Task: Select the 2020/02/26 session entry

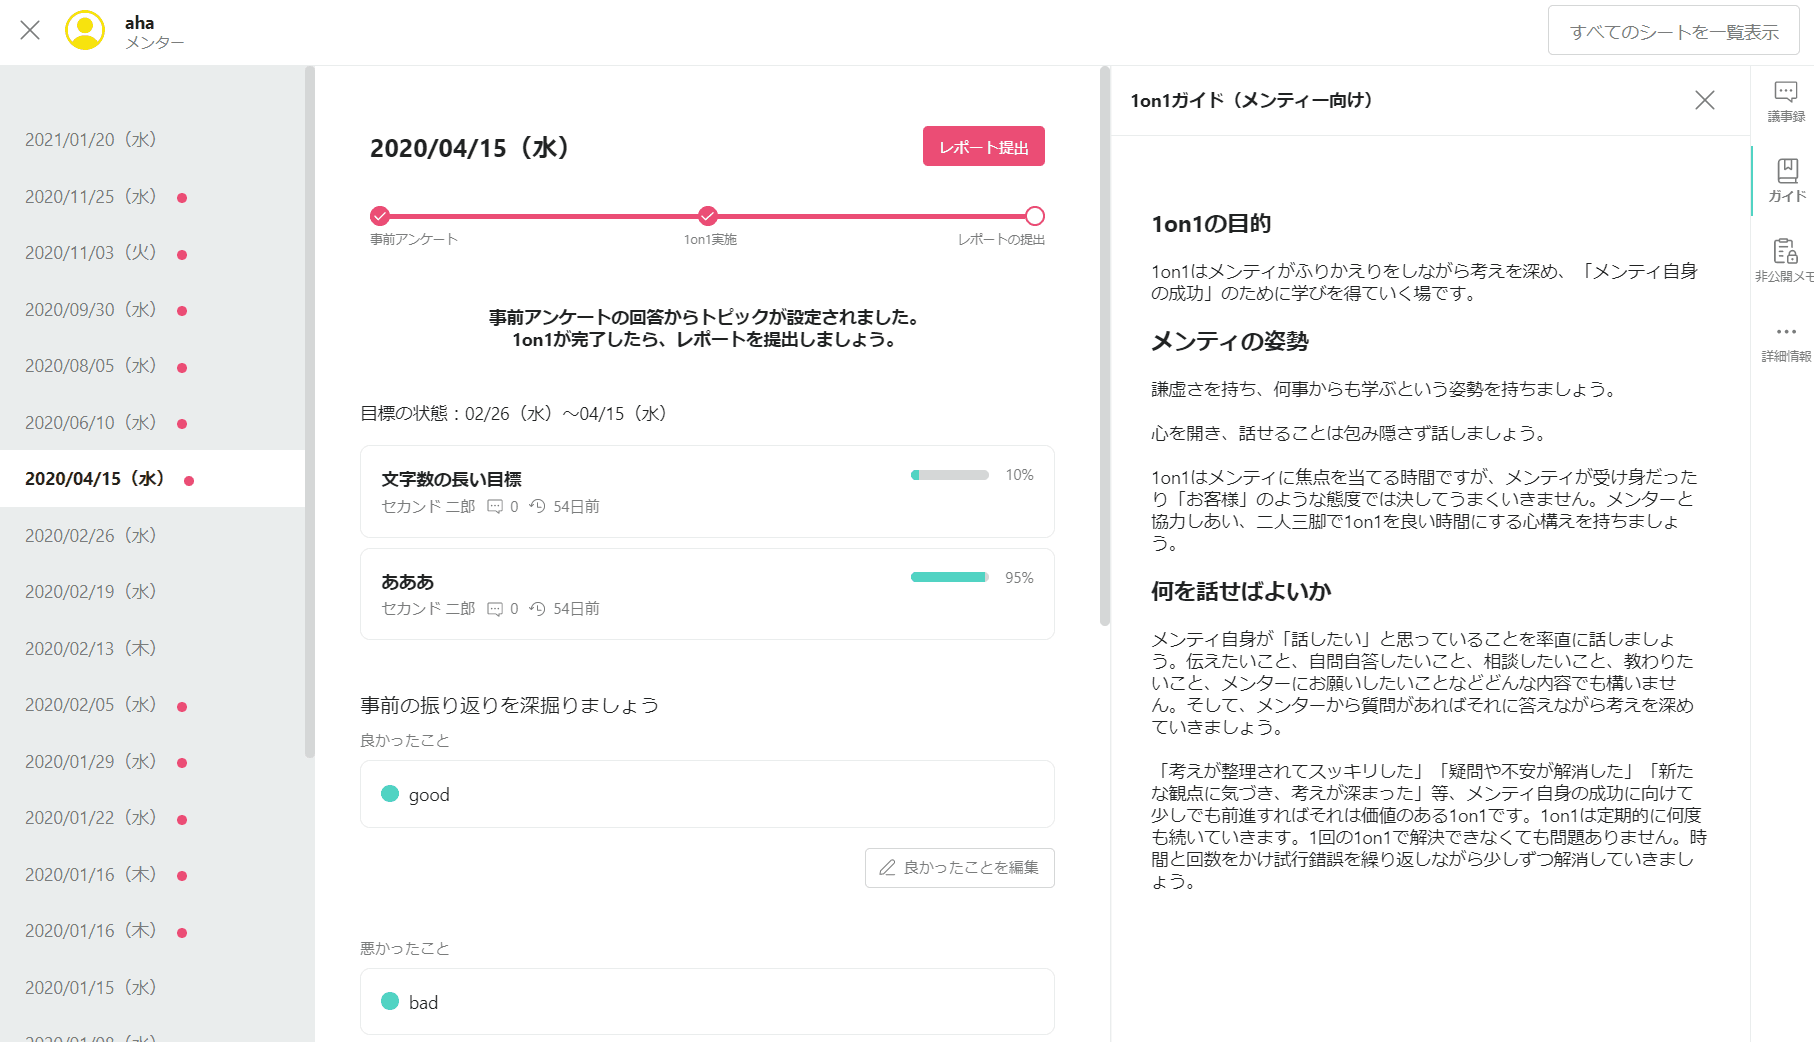Action: [91, 536]
